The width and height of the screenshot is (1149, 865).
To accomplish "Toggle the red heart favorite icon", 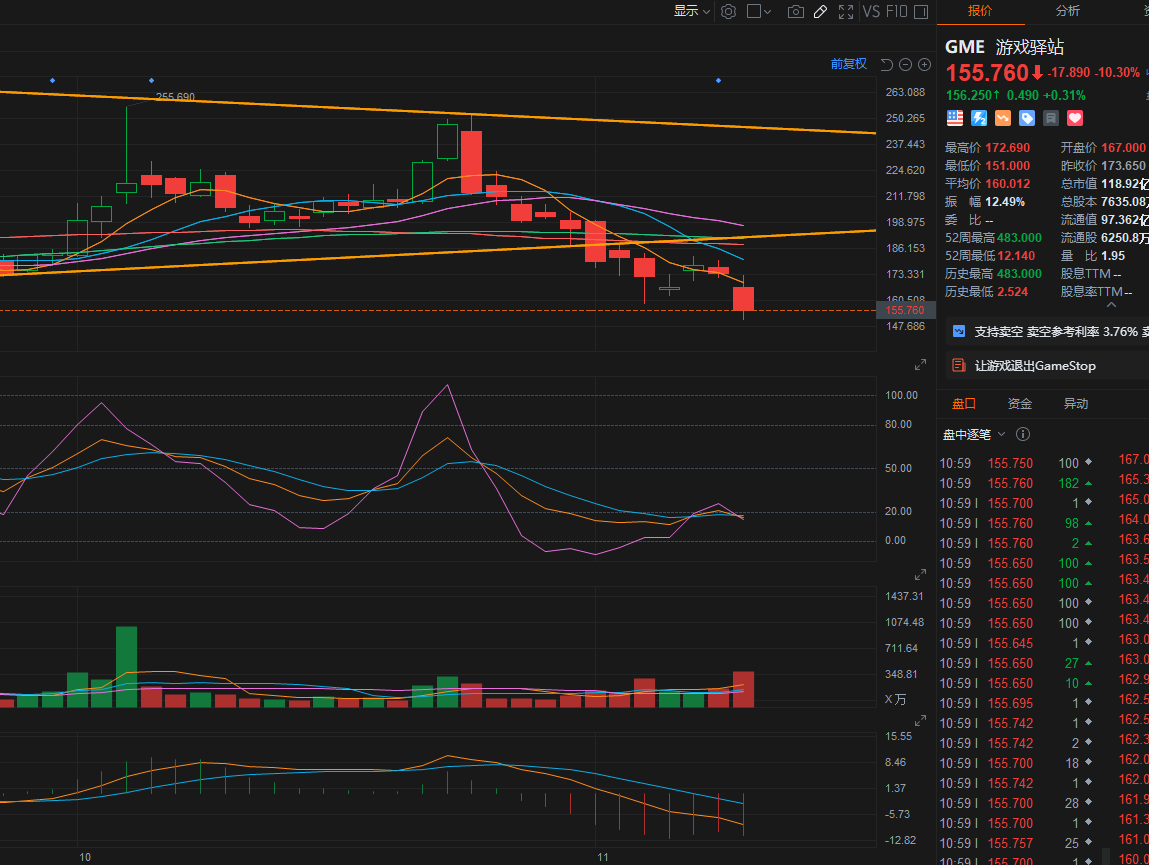I will (x=1075, y=118).
